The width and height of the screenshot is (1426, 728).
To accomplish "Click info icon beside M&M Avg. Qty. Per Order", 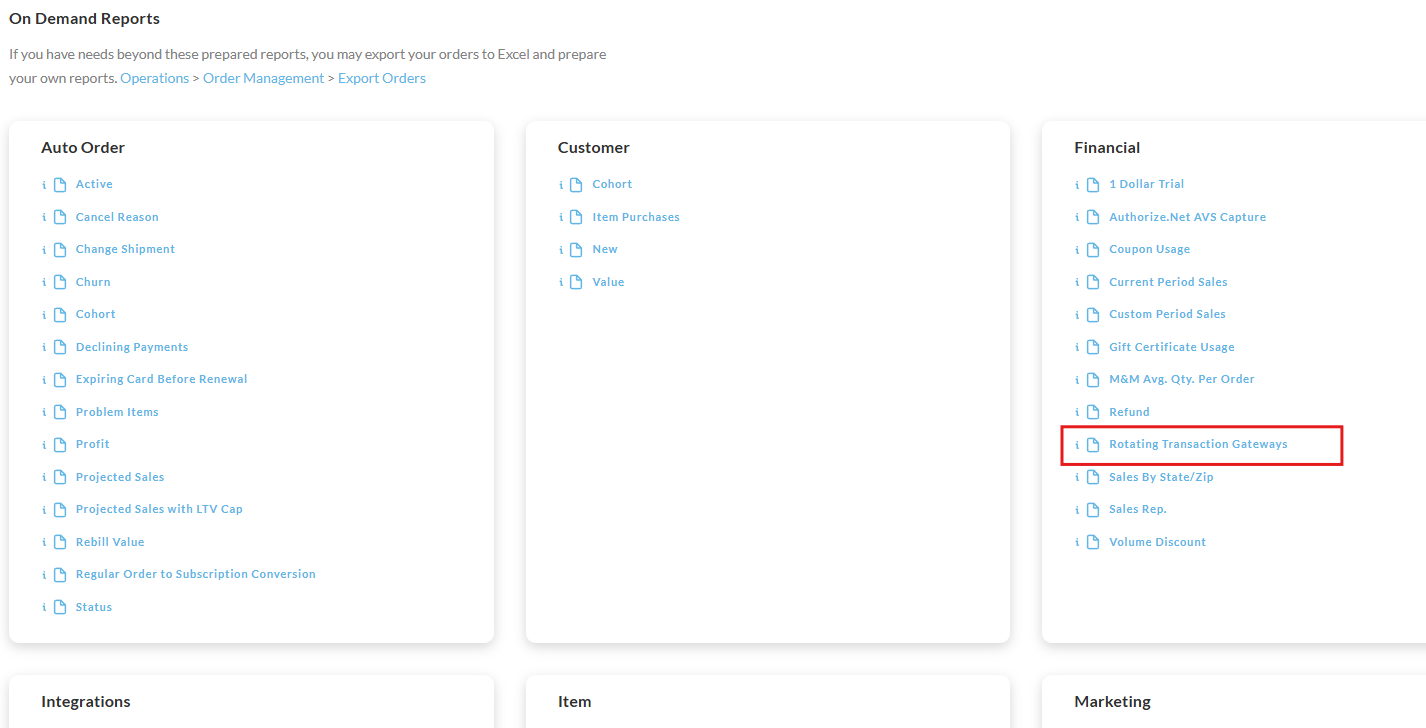I will [1077, 380].
